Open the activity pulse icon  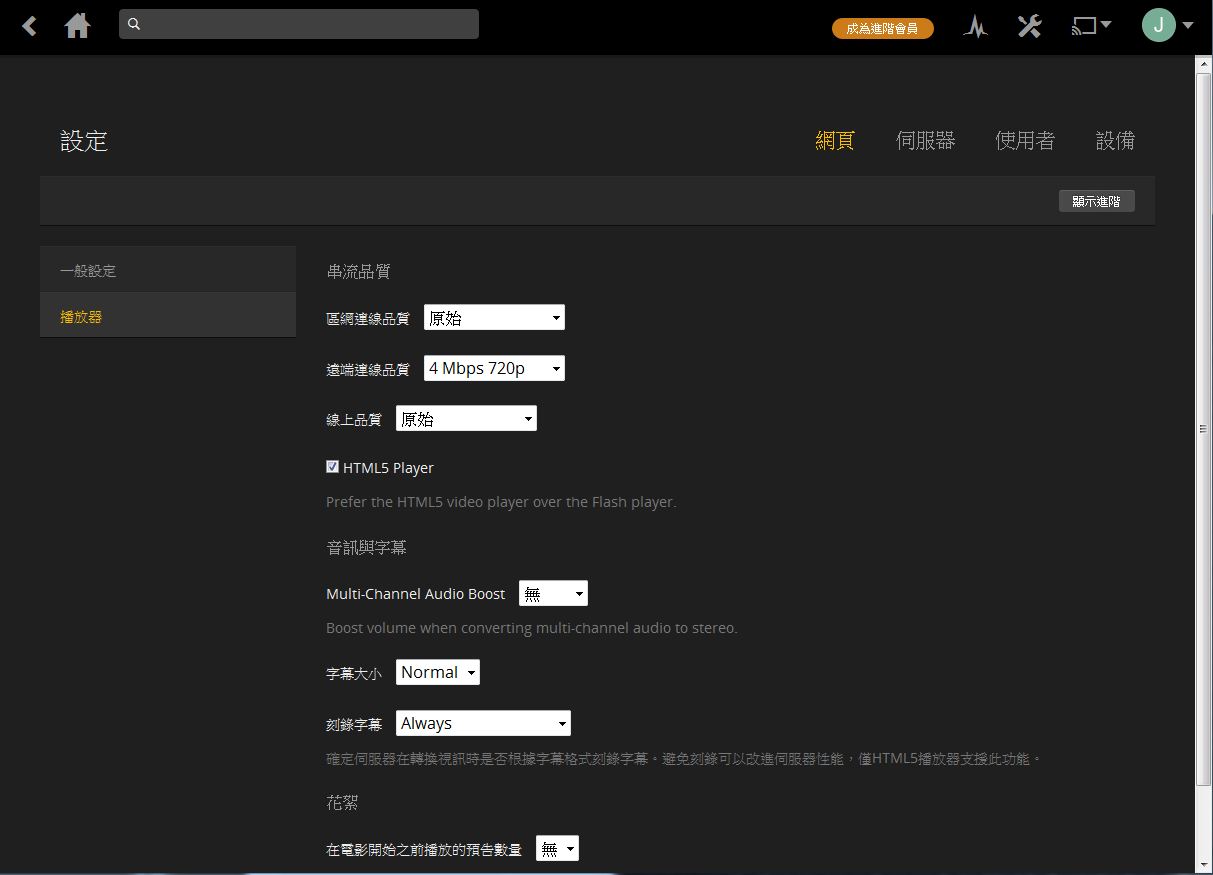976,27
